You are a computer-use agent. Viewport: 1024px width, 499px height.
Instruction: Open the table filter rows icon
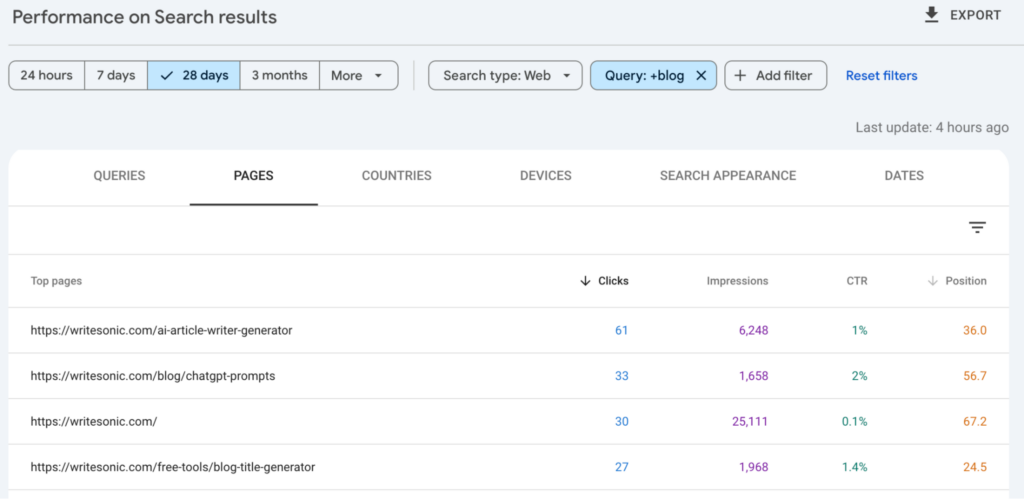pyautogui.click(x=977, y=227)
